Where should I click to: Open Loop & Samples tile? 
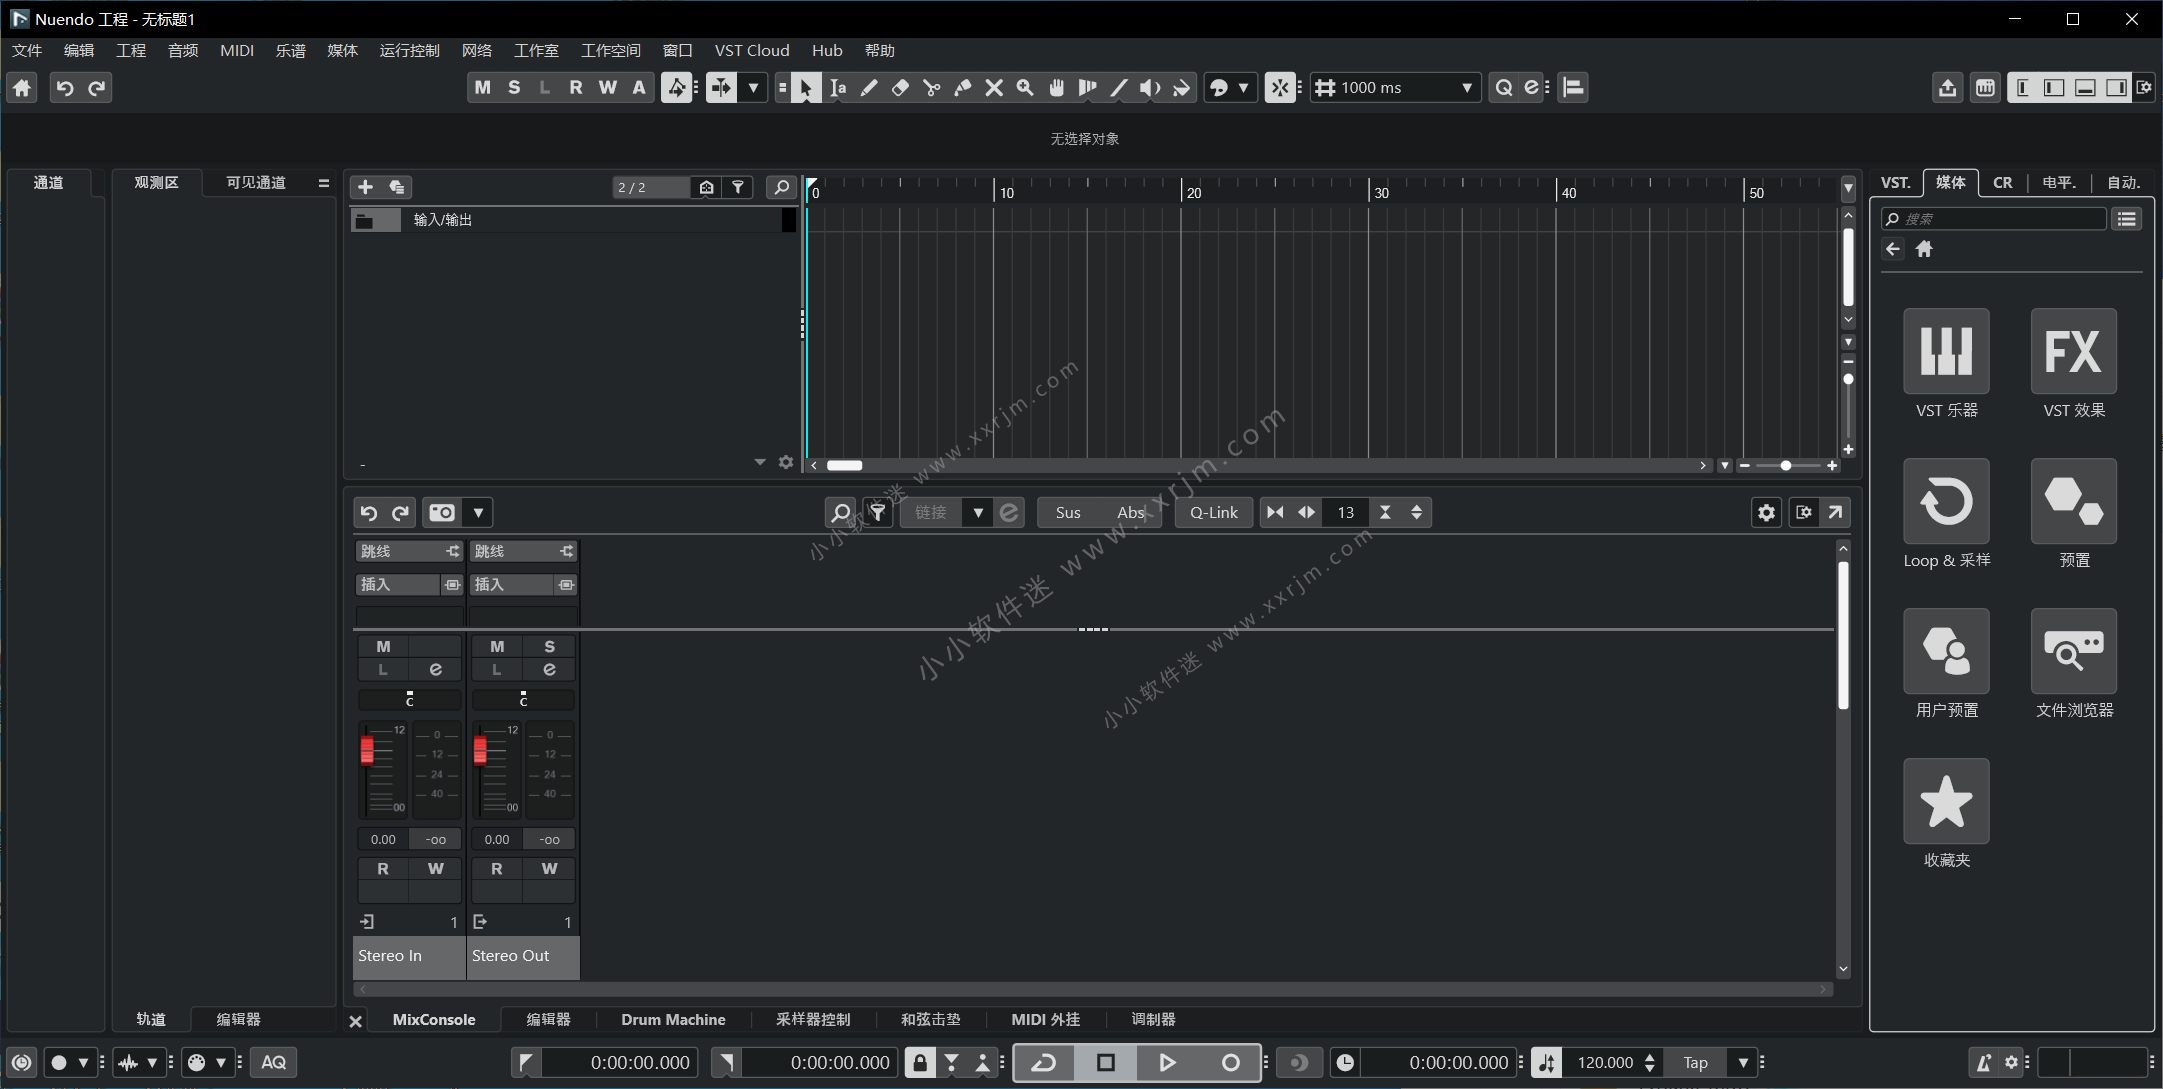(1946, 501)
